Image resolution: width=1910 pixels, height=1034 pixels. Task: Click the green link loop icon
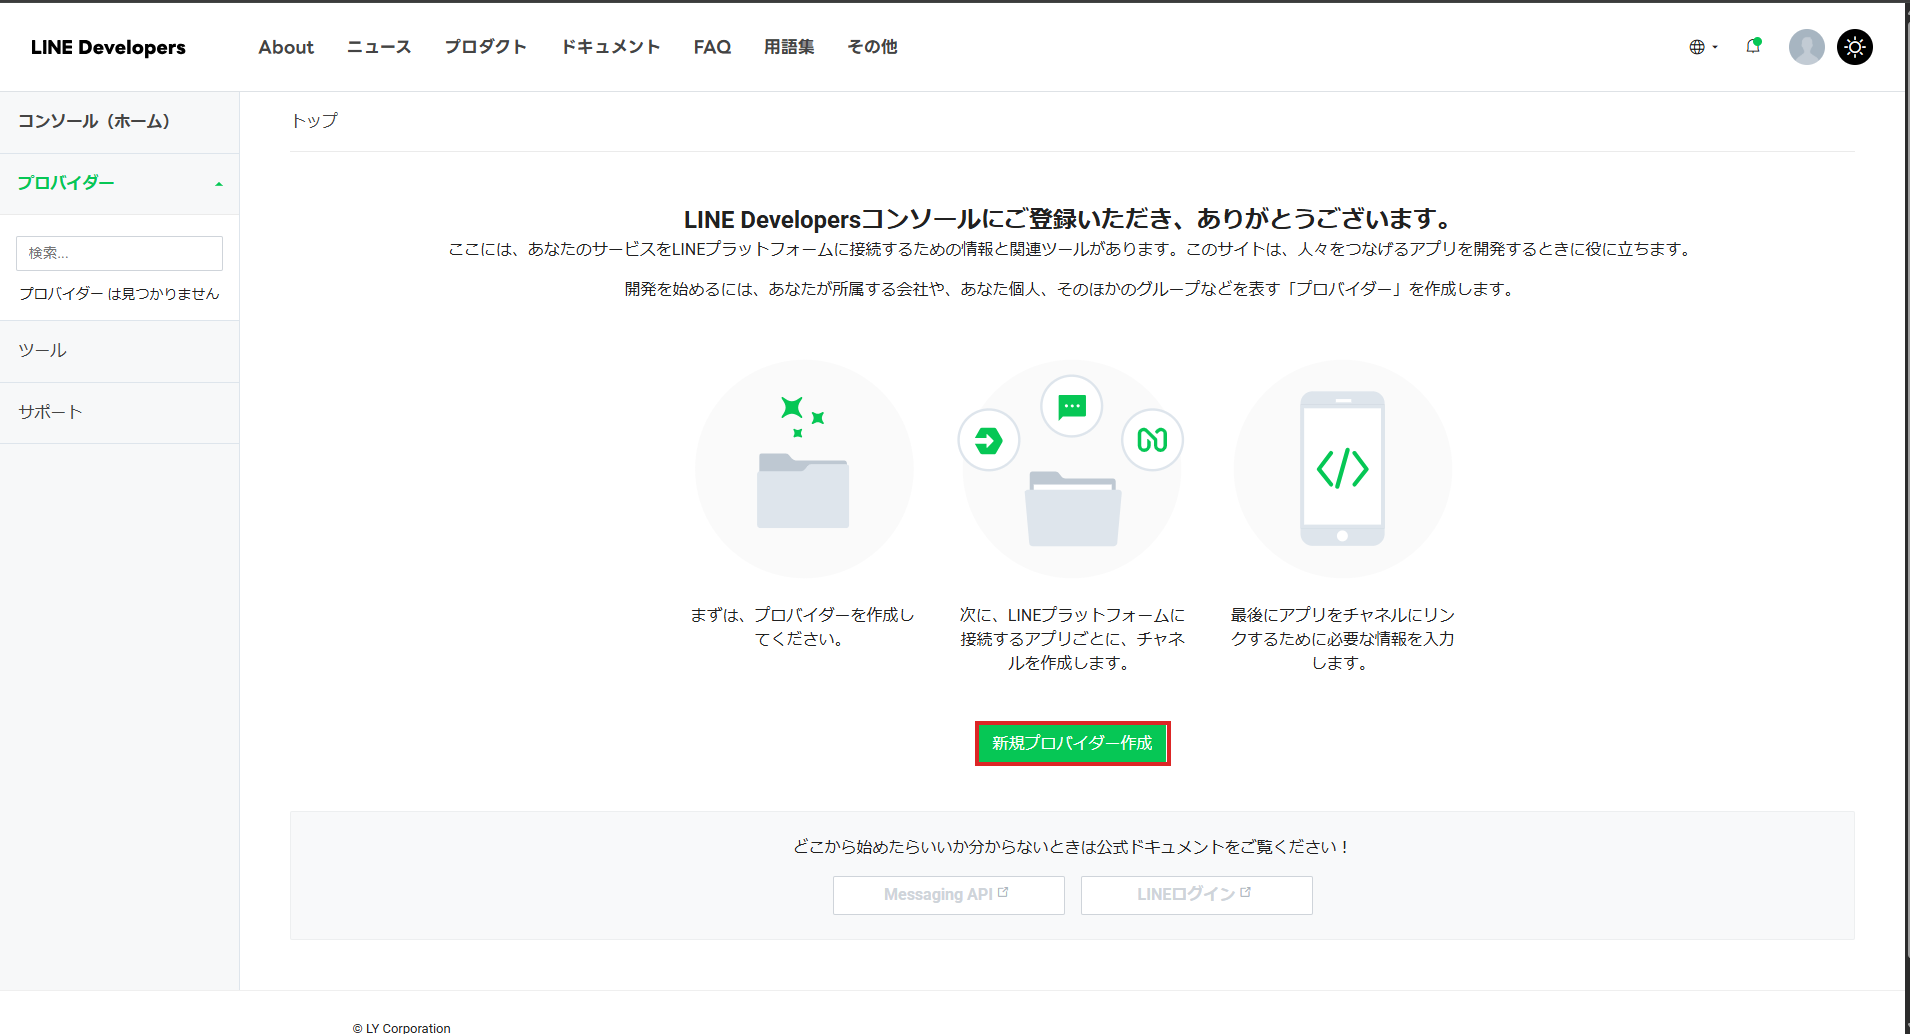tap(1152, 440)
